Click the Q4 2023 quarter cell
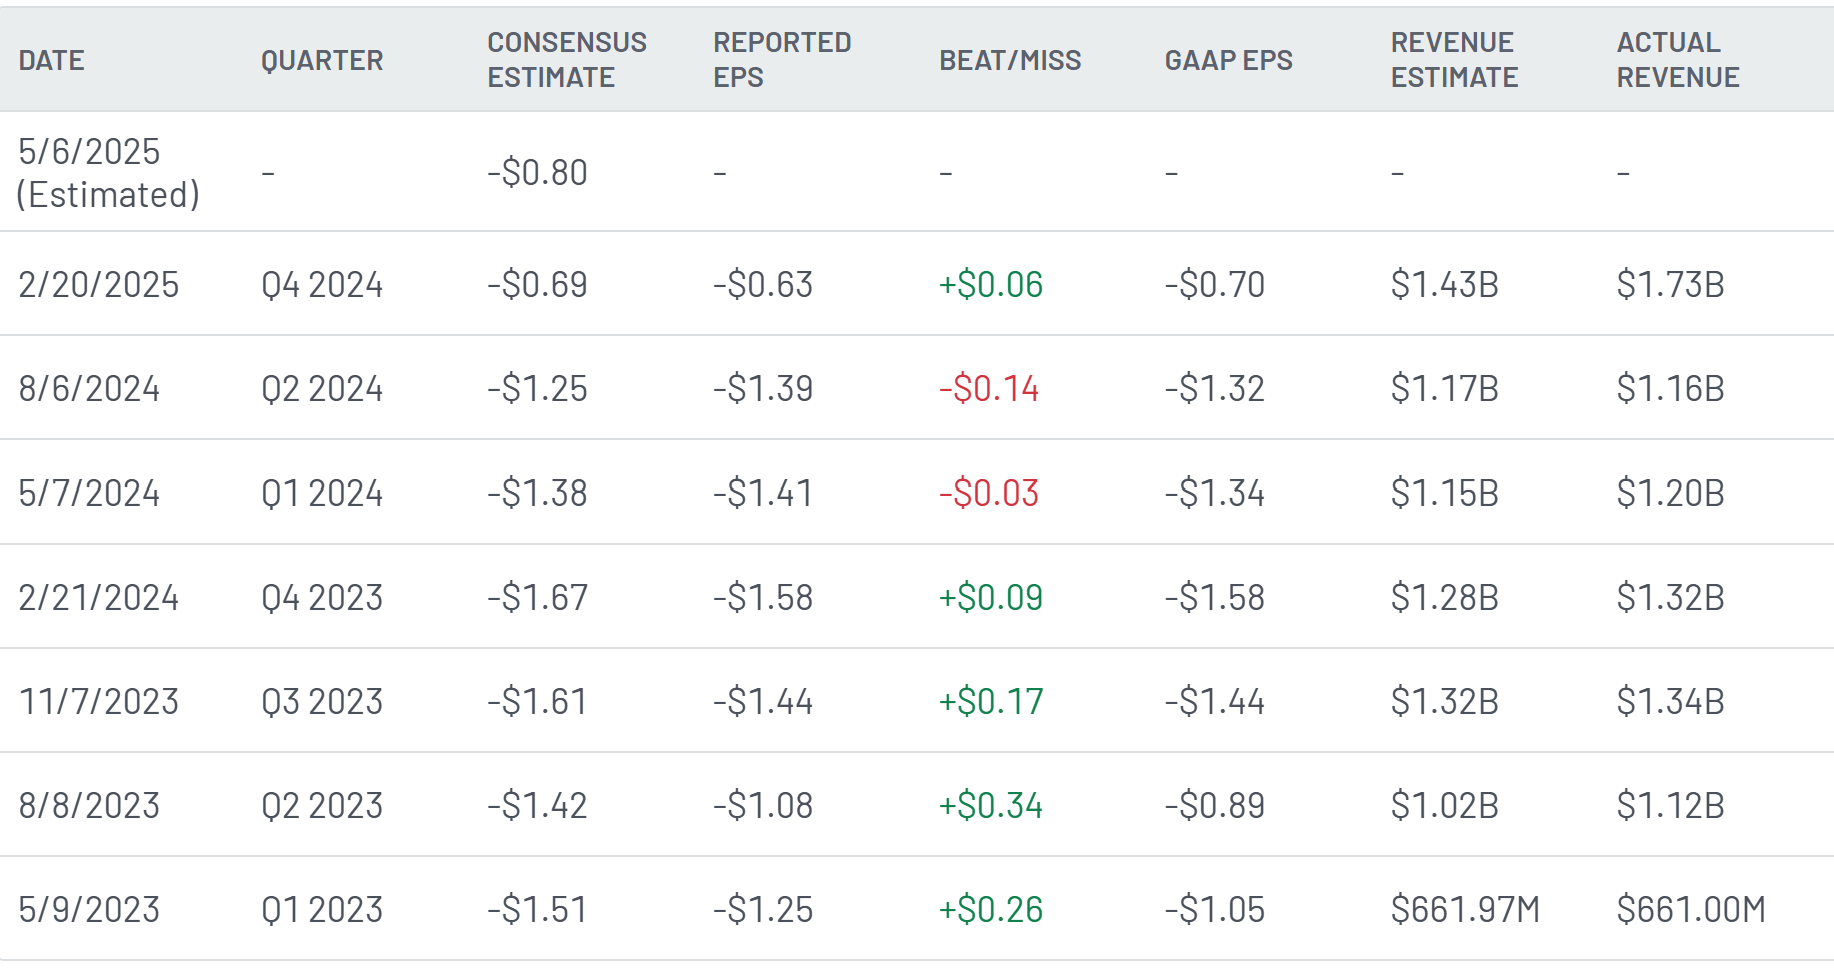1834x974 pixels. pos(322,598)
